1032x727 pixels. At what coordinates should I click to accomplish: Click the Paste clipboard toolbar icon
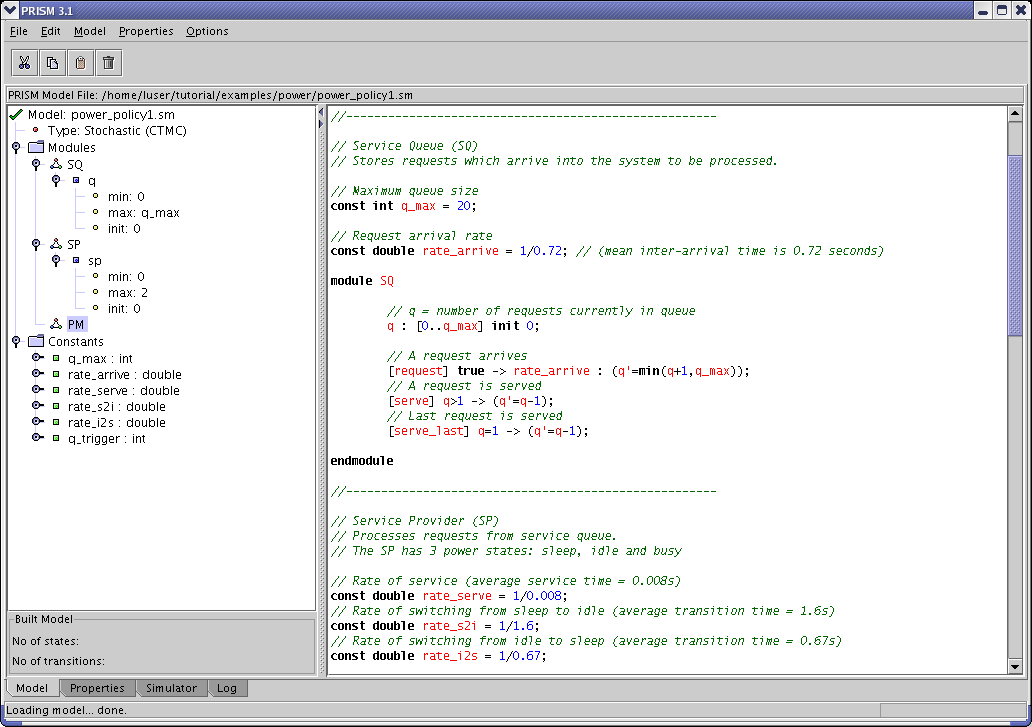(80, 63)
